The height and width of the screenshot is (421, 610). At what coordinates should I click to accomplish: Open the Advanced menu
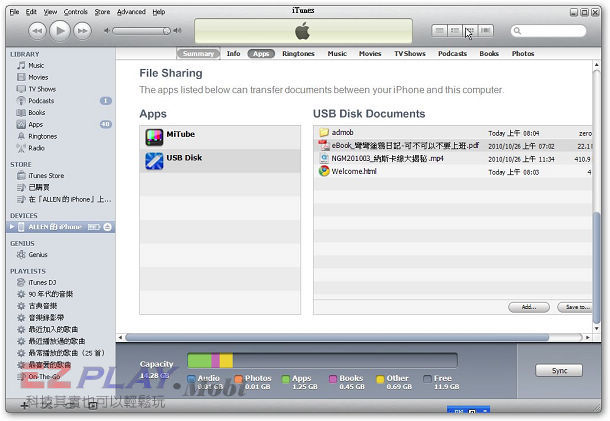click(x=131, y=12)
